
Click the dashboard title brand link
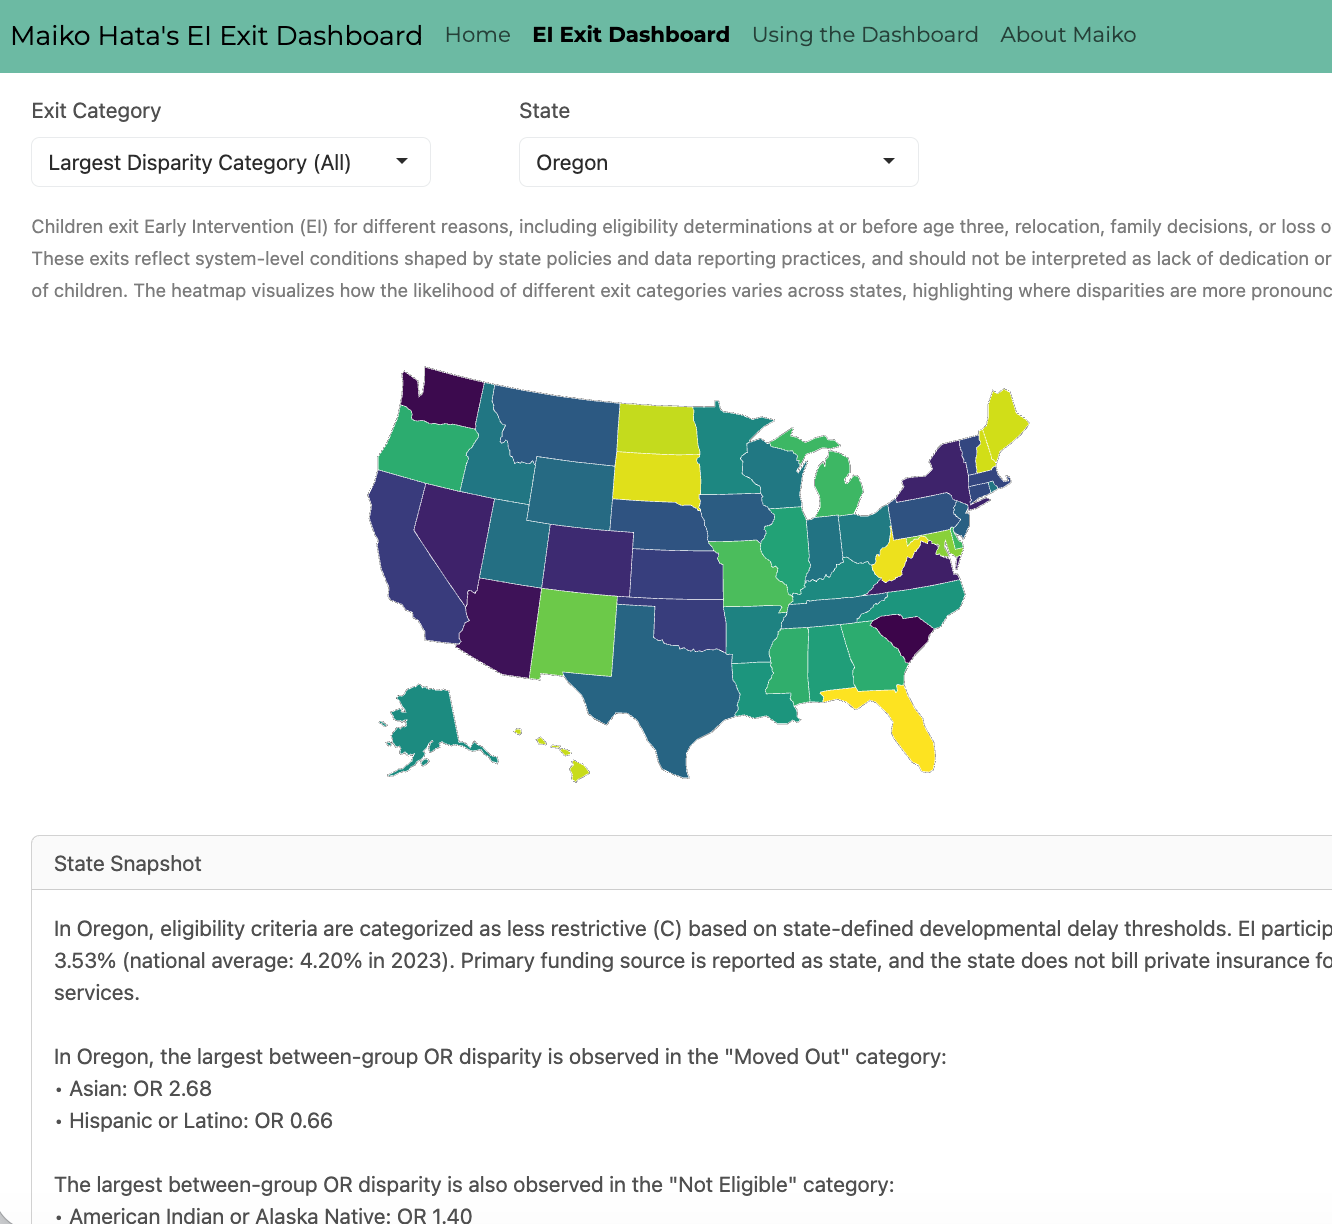(216, 36)
